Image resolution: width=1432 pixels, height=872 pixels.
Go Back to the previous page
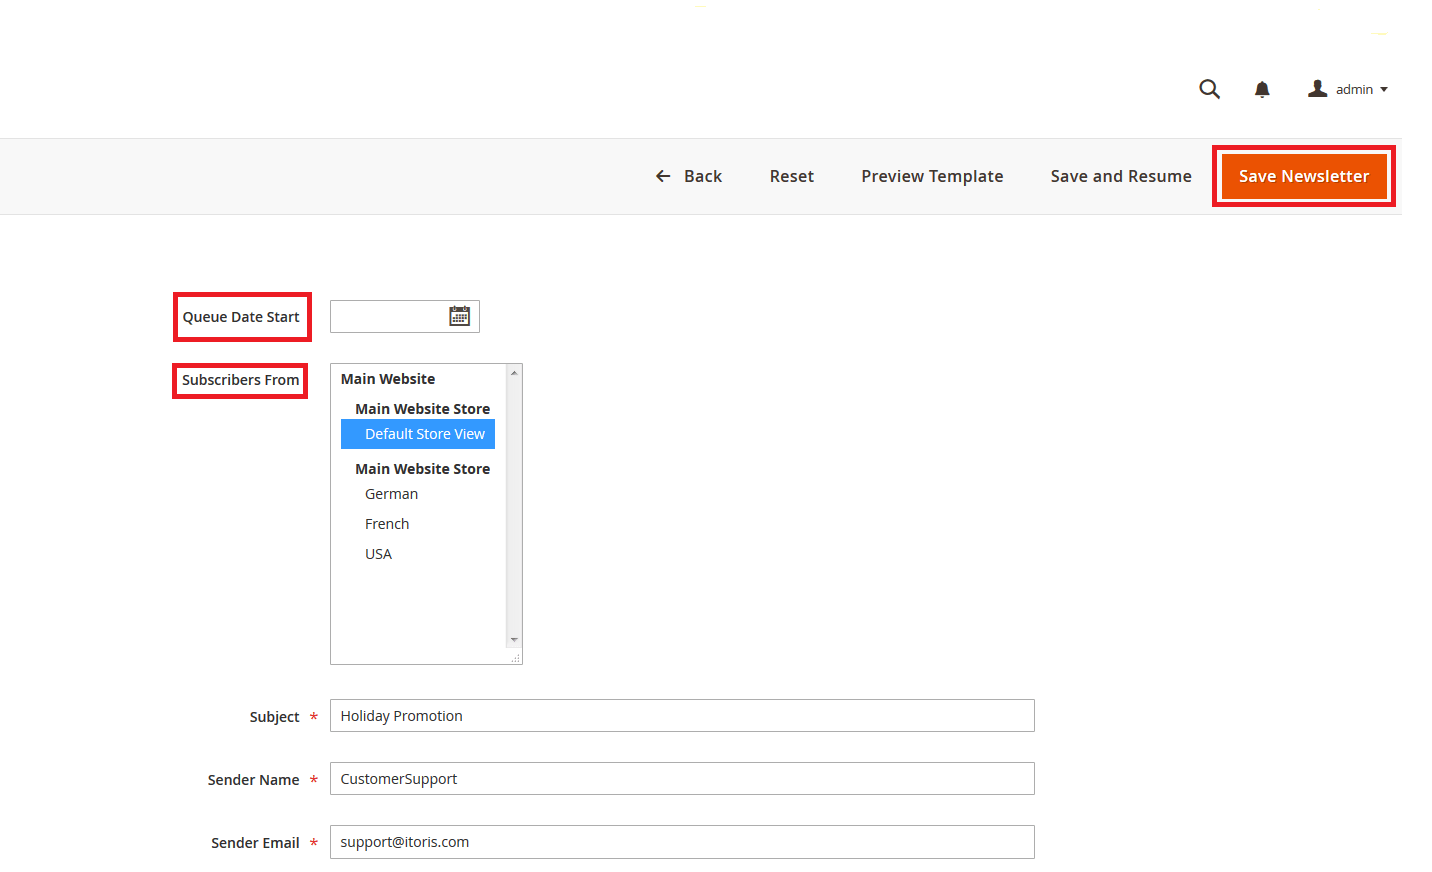689,176
